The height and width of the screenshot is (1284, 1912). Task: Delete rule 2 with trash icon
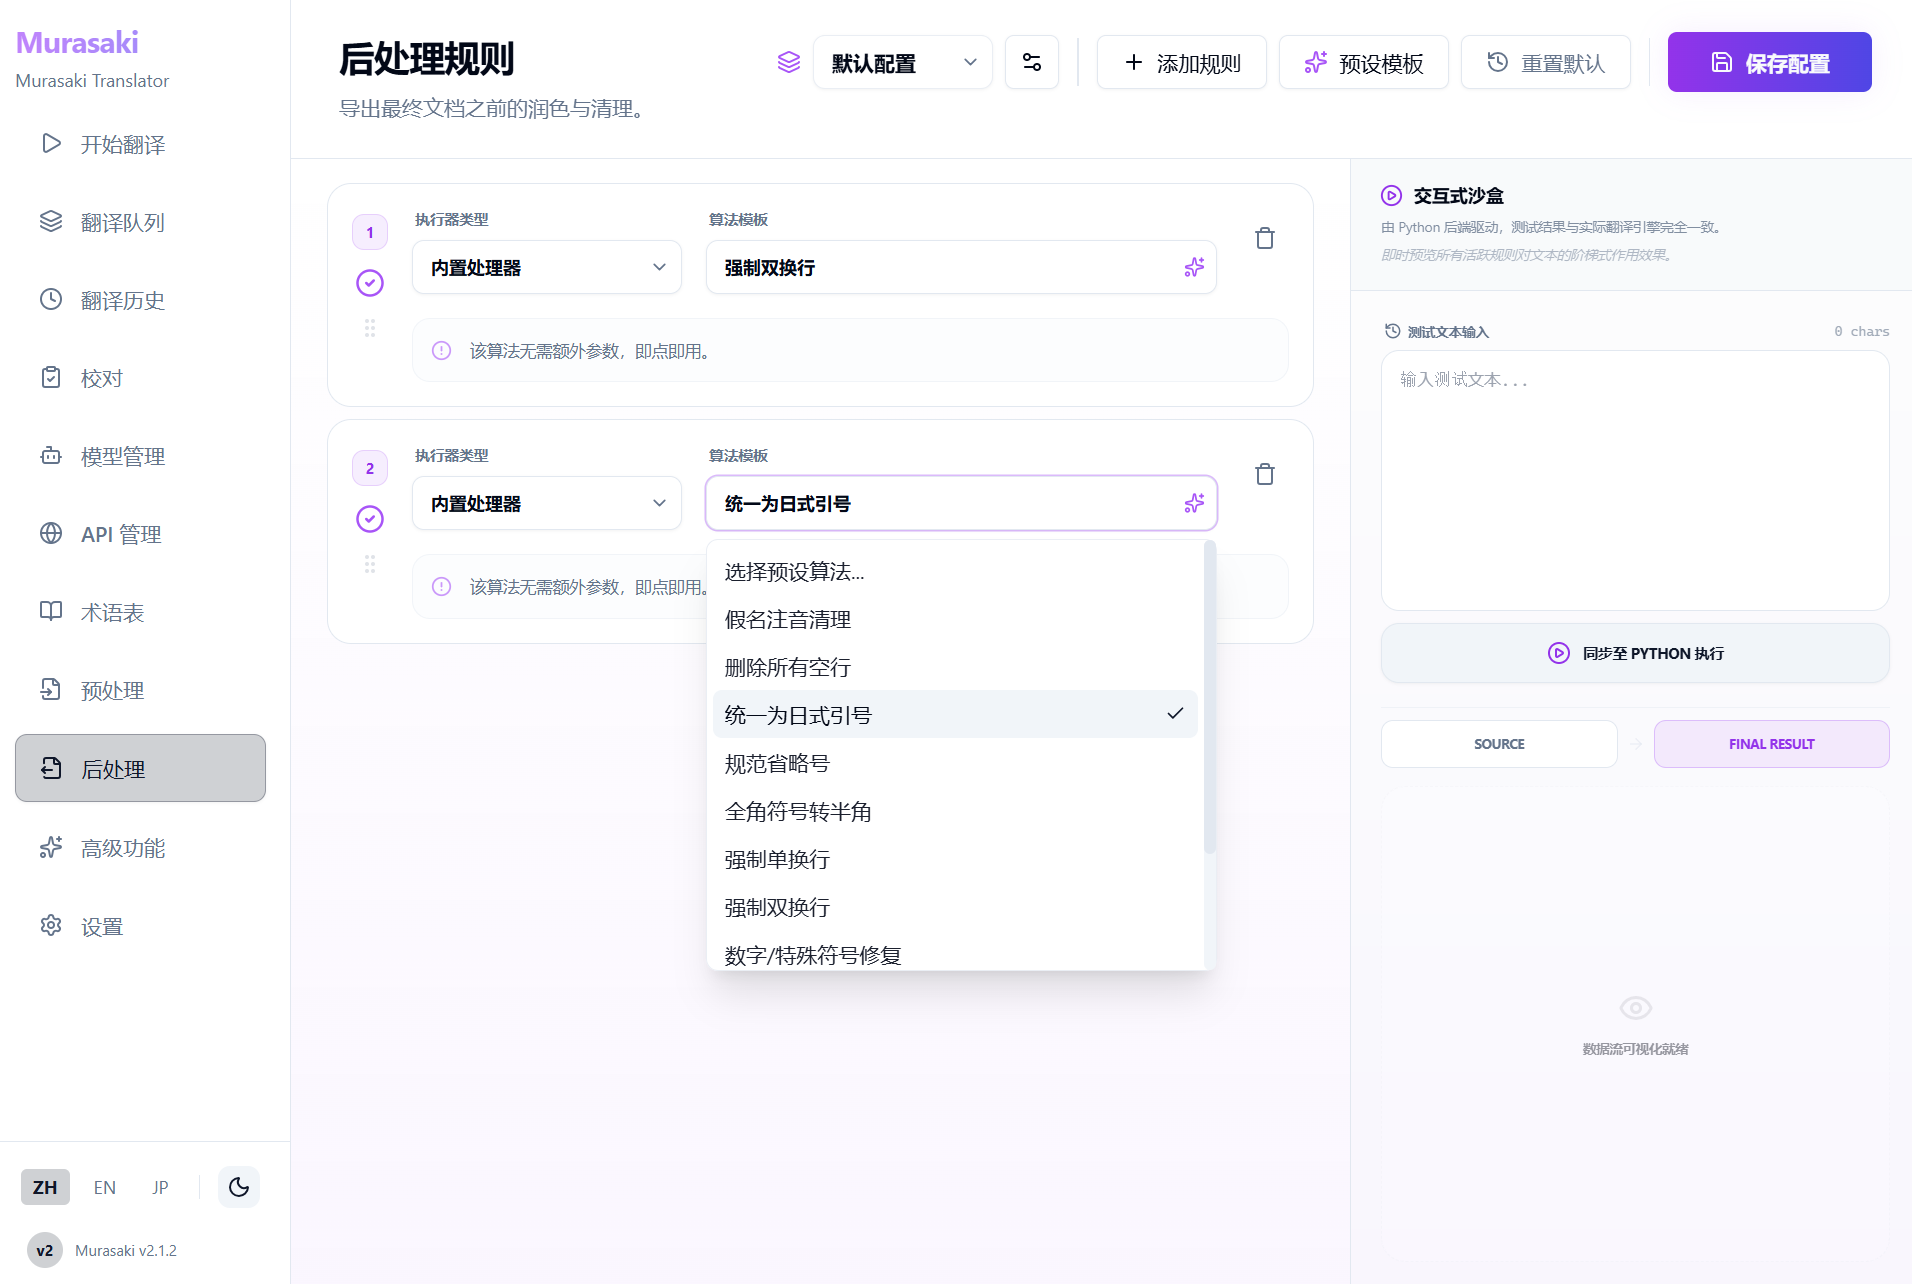point(1264,474)
